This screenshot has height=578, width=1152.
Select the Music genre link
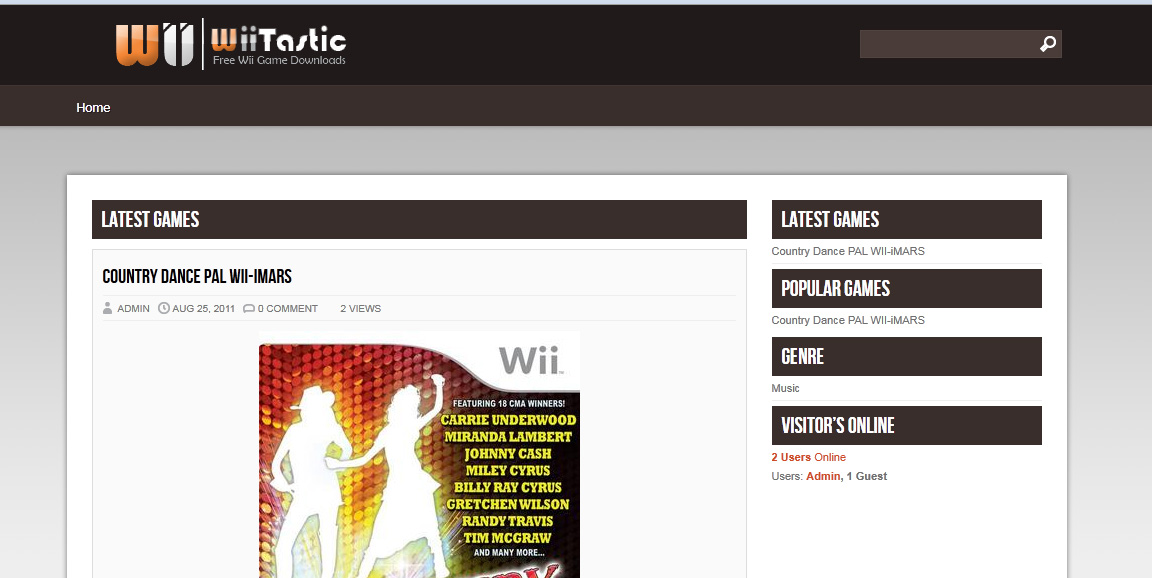coord(785,388)
